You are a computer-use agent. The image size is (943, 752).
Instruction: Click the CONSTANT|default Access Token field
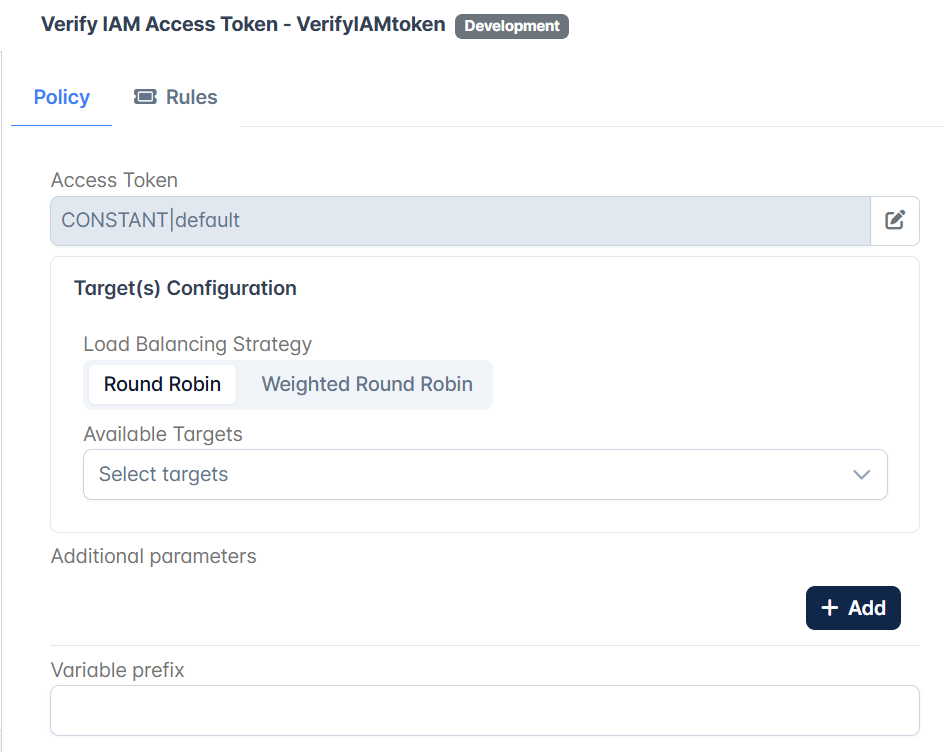click(x=461, y=221)
